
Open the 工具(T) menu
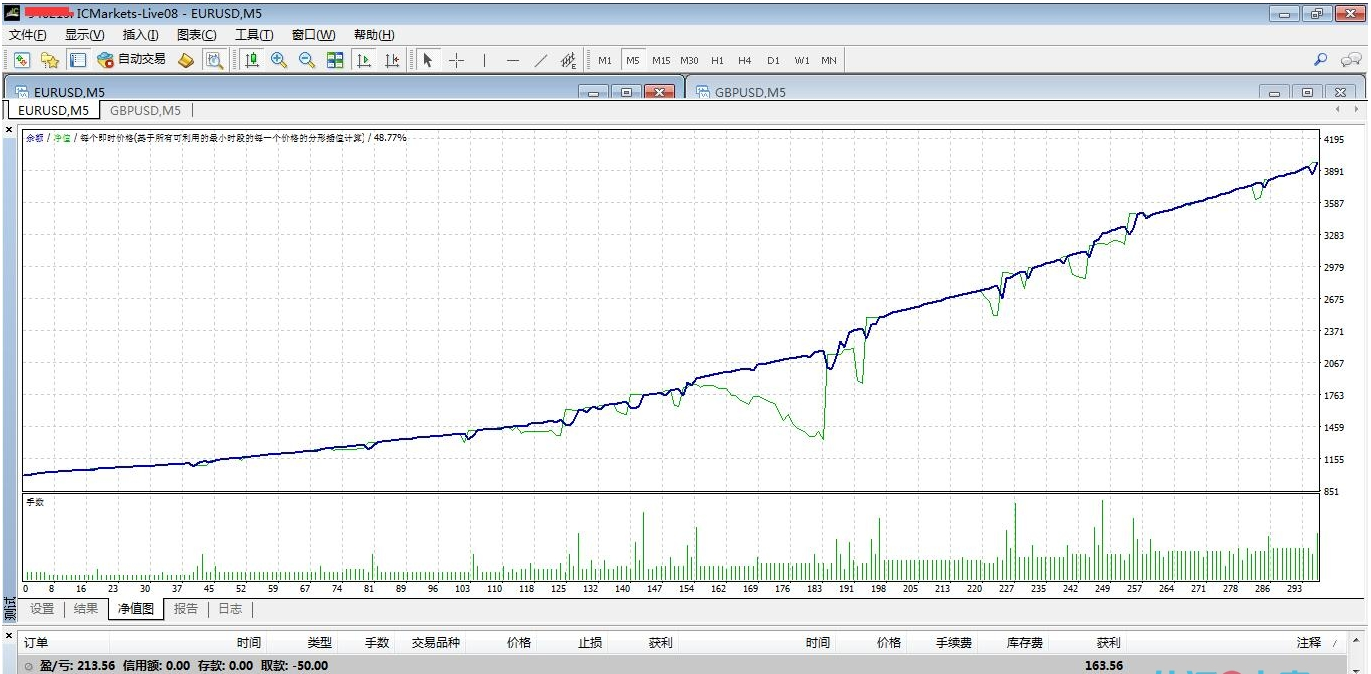(x=253, y=35)
